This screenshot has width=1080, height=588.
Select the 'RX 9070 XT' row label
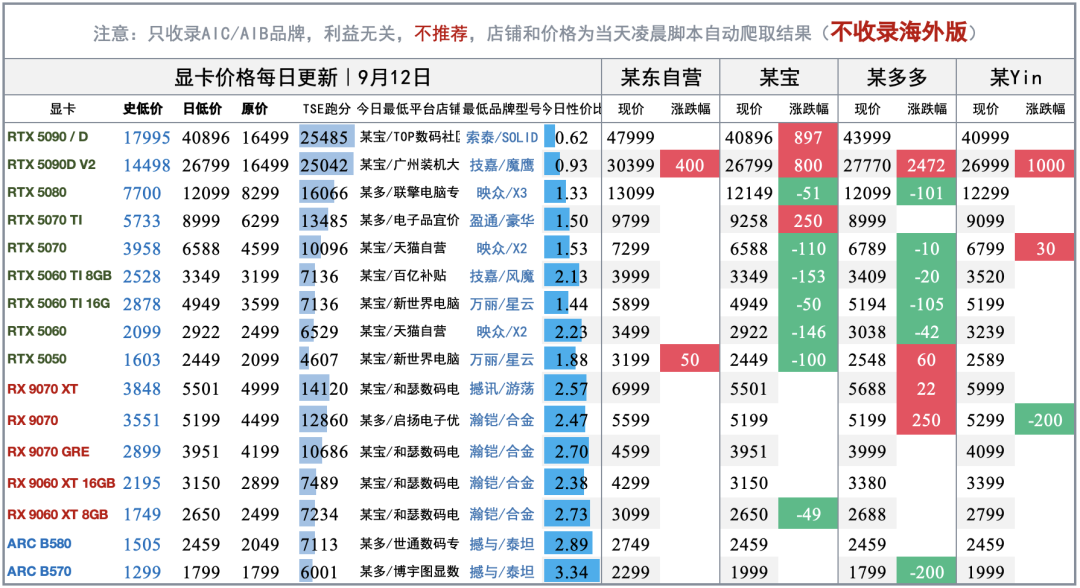pos(43,389)
